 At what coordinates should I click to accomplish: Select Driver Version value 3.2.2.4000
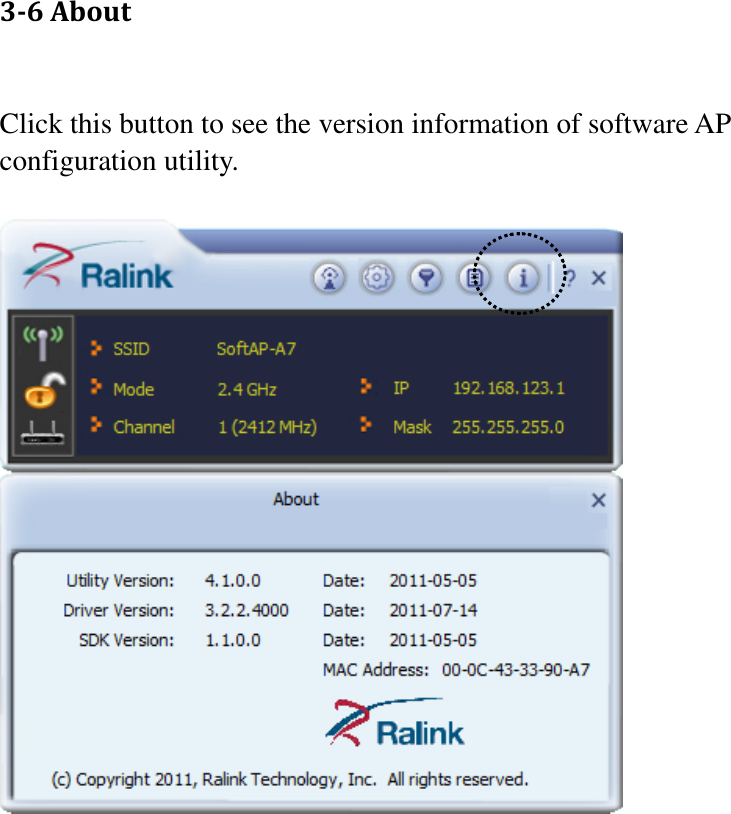click(247, 610)
